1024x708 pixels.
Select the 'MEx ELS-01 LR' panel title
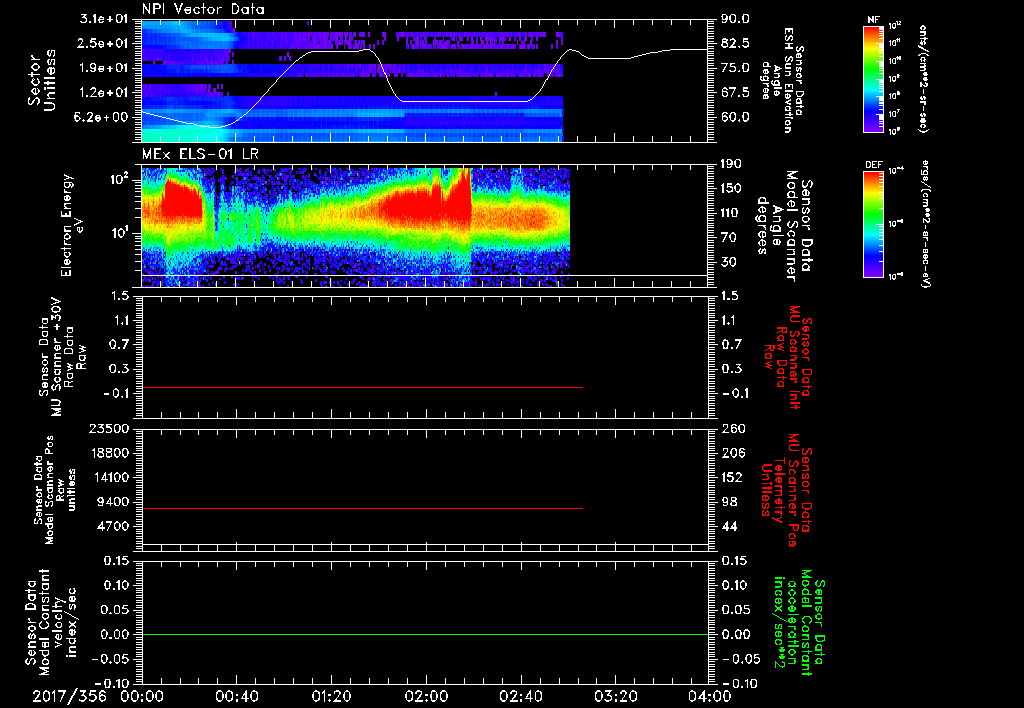point(200,154)
